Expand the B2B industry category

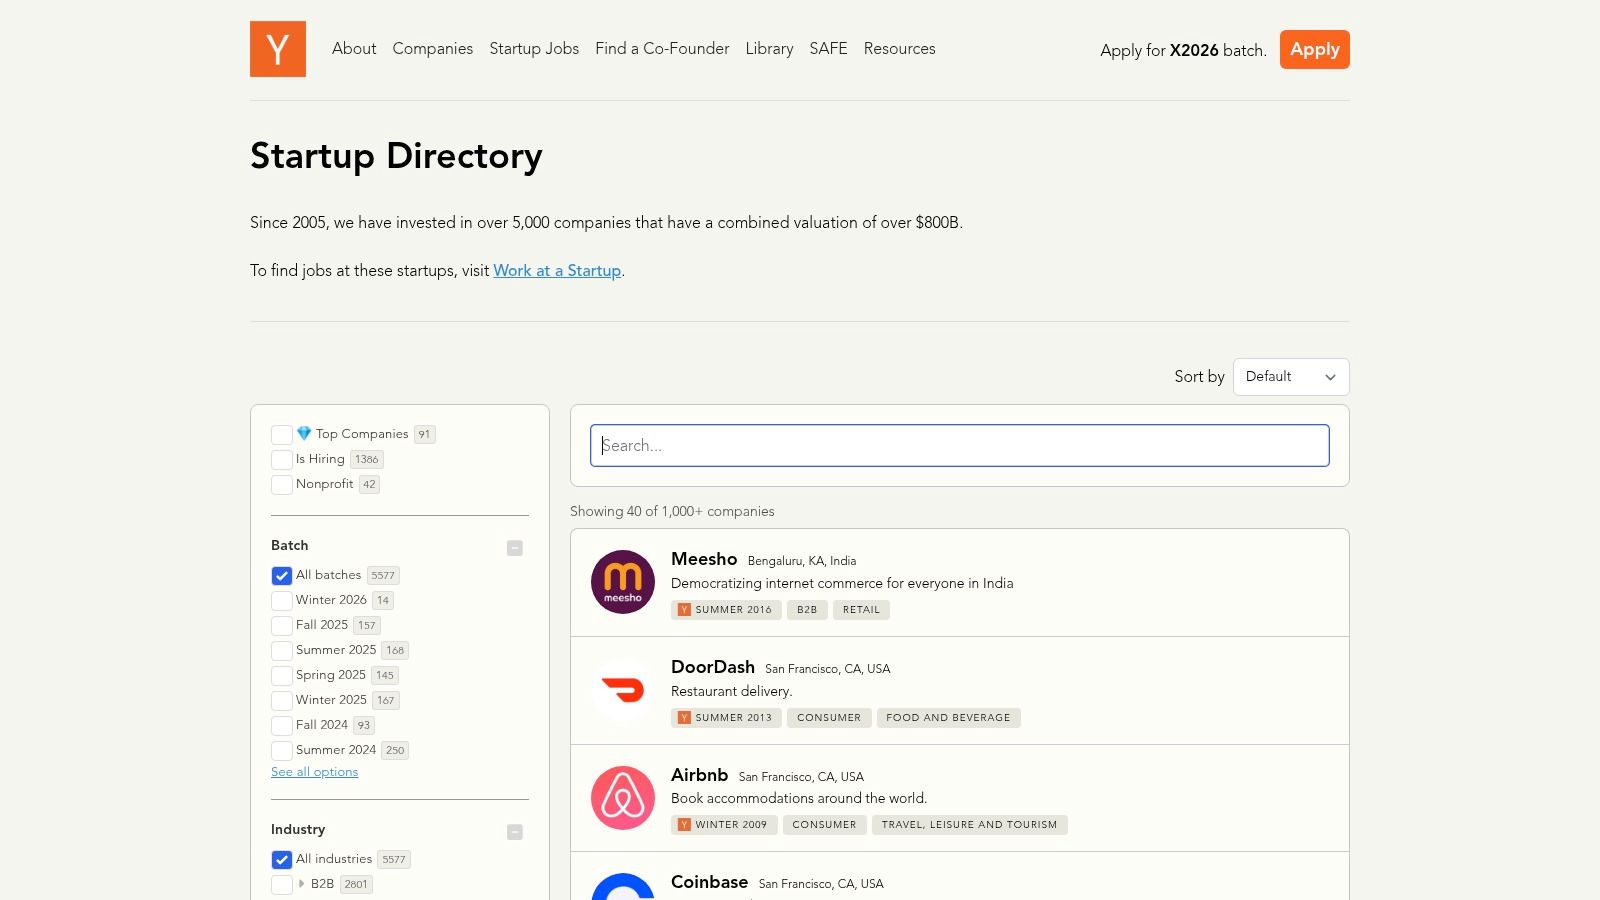[x=300, y=884]
